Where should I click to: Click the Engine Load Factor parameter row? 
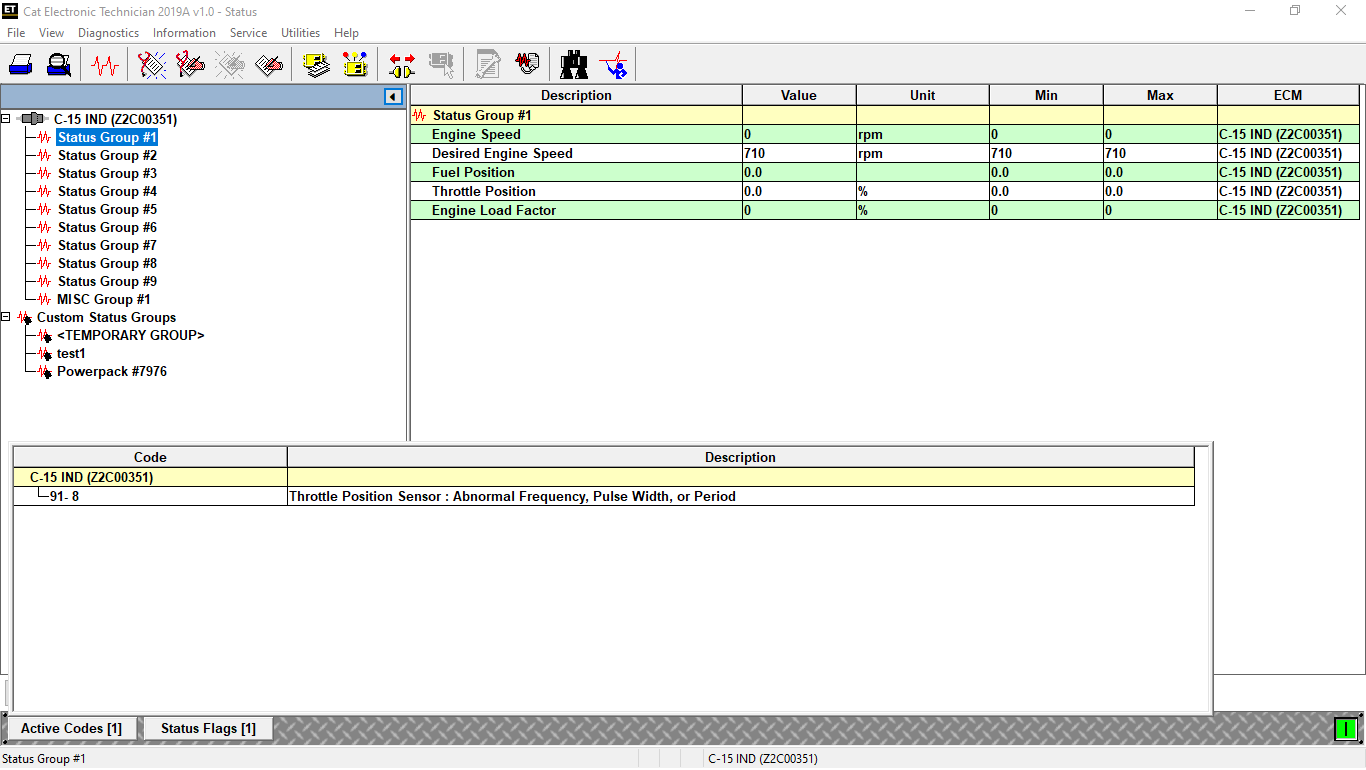click(885, 210)
